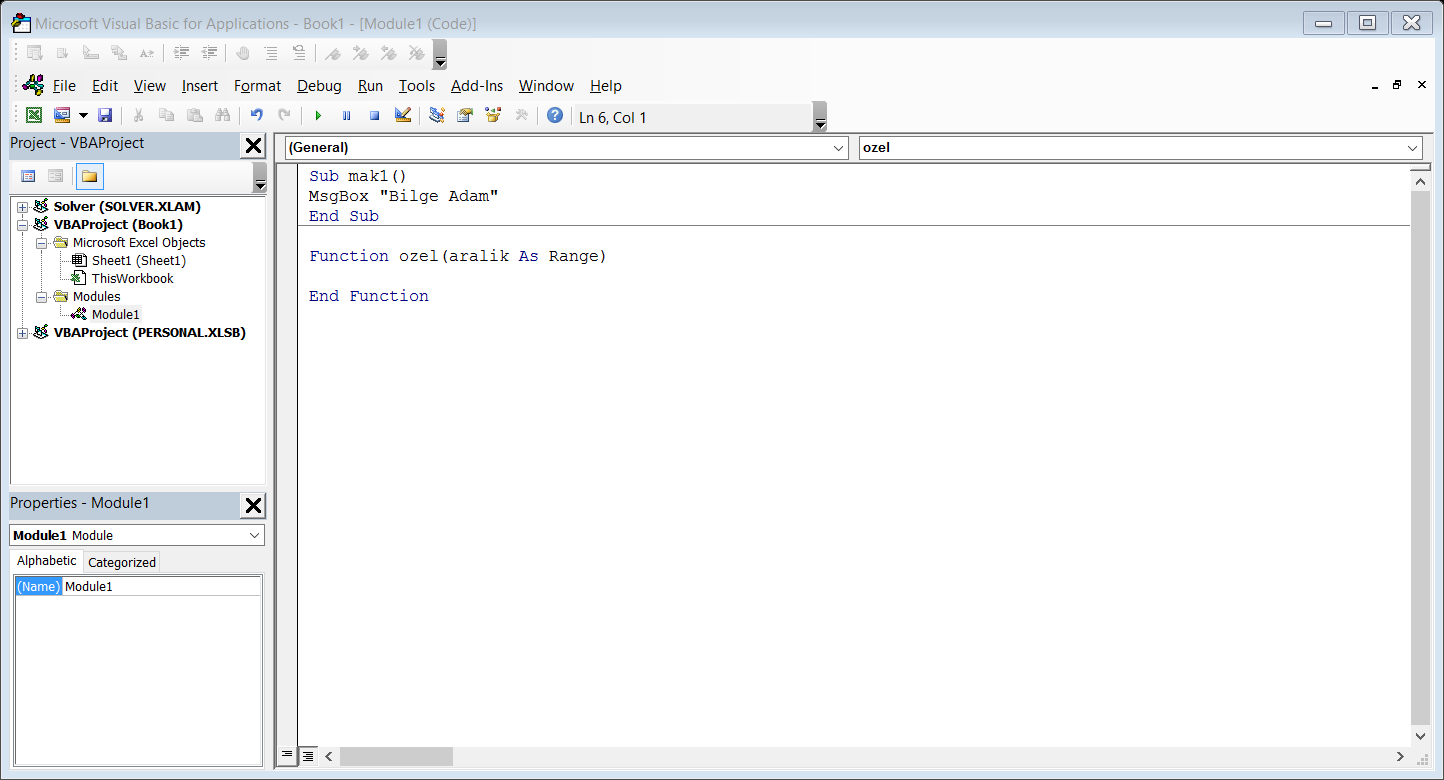Click the Function ozel(aralik As Range) line
This screenshot has width=1444, height=780.
coord(458,256)
